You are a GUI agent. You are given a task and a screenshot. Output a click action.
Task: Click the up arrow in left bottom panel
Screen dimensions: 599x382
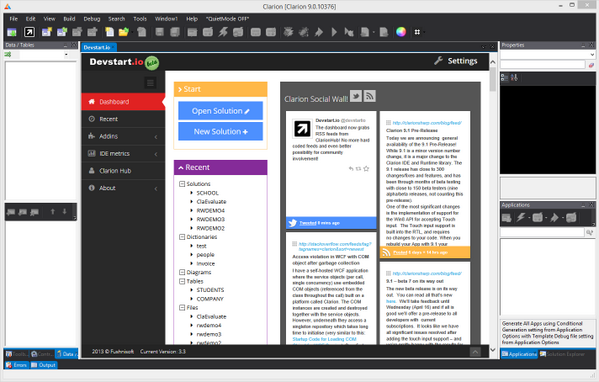click(53, 212)
